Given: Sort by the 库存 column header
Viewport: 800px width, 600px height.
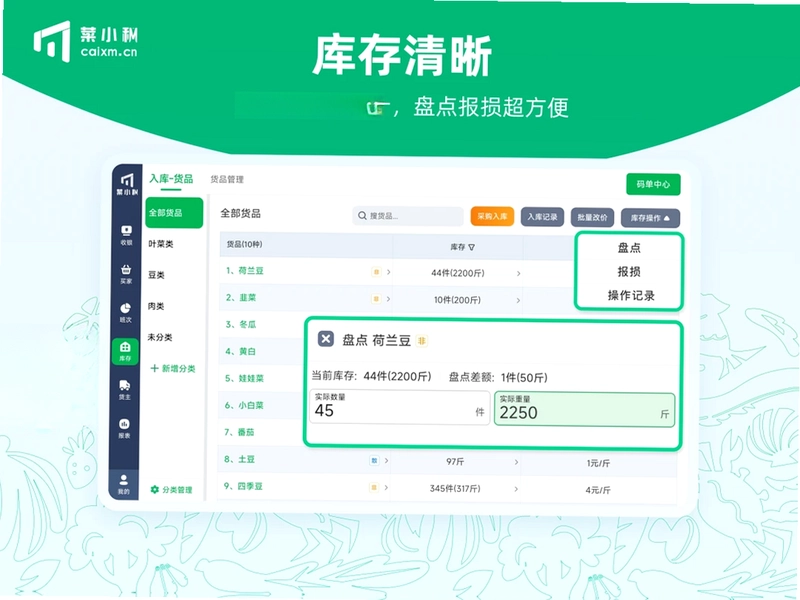Looking at the screenshot, I should (x=462, y=247).
